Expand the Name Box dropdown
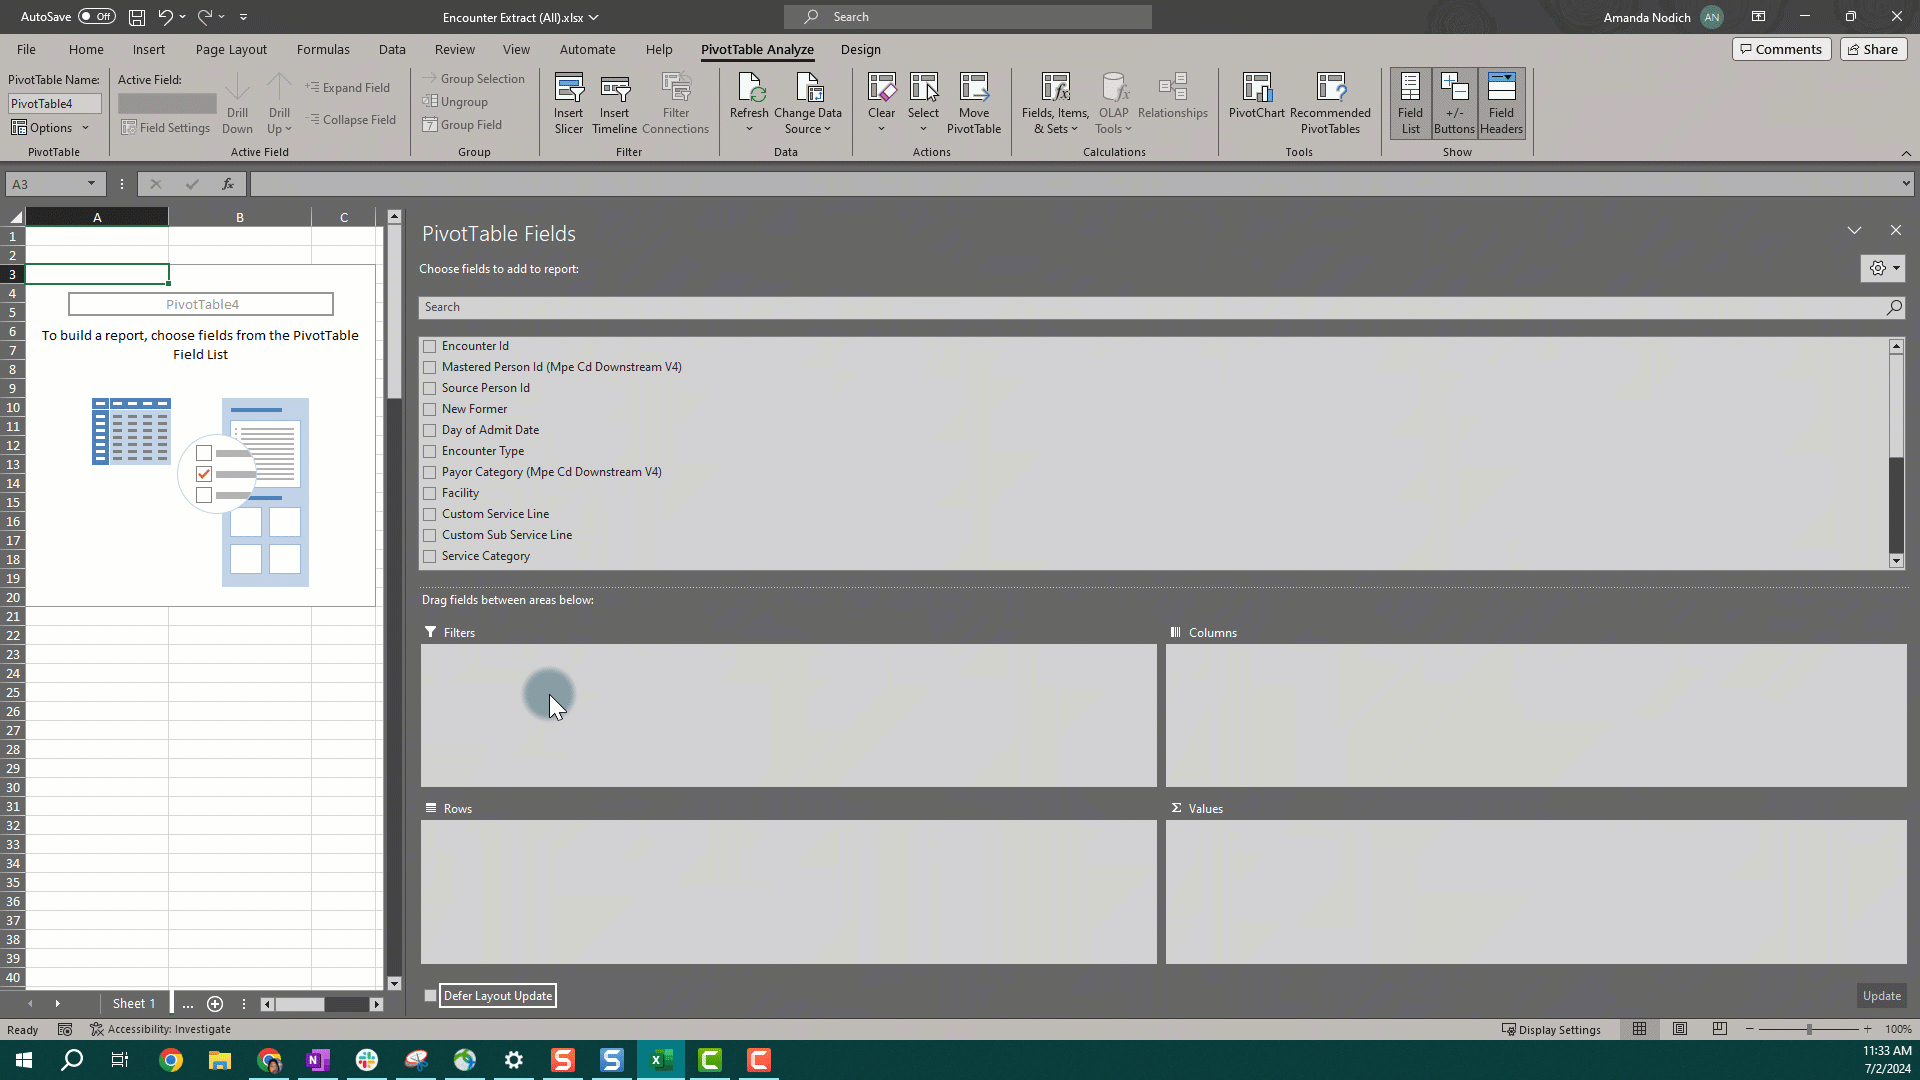This screenshot has width=1920, height=1080. click(91, 184)
